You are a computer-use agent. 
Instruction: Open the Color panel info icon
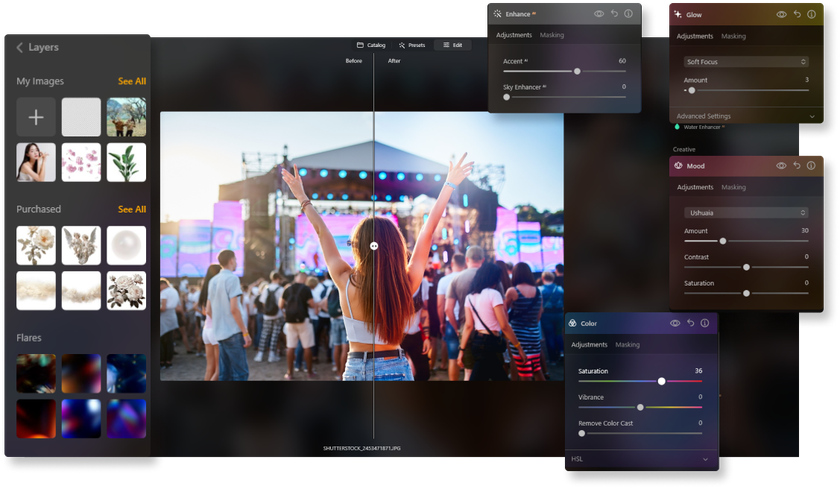click(x=705, y=324)
